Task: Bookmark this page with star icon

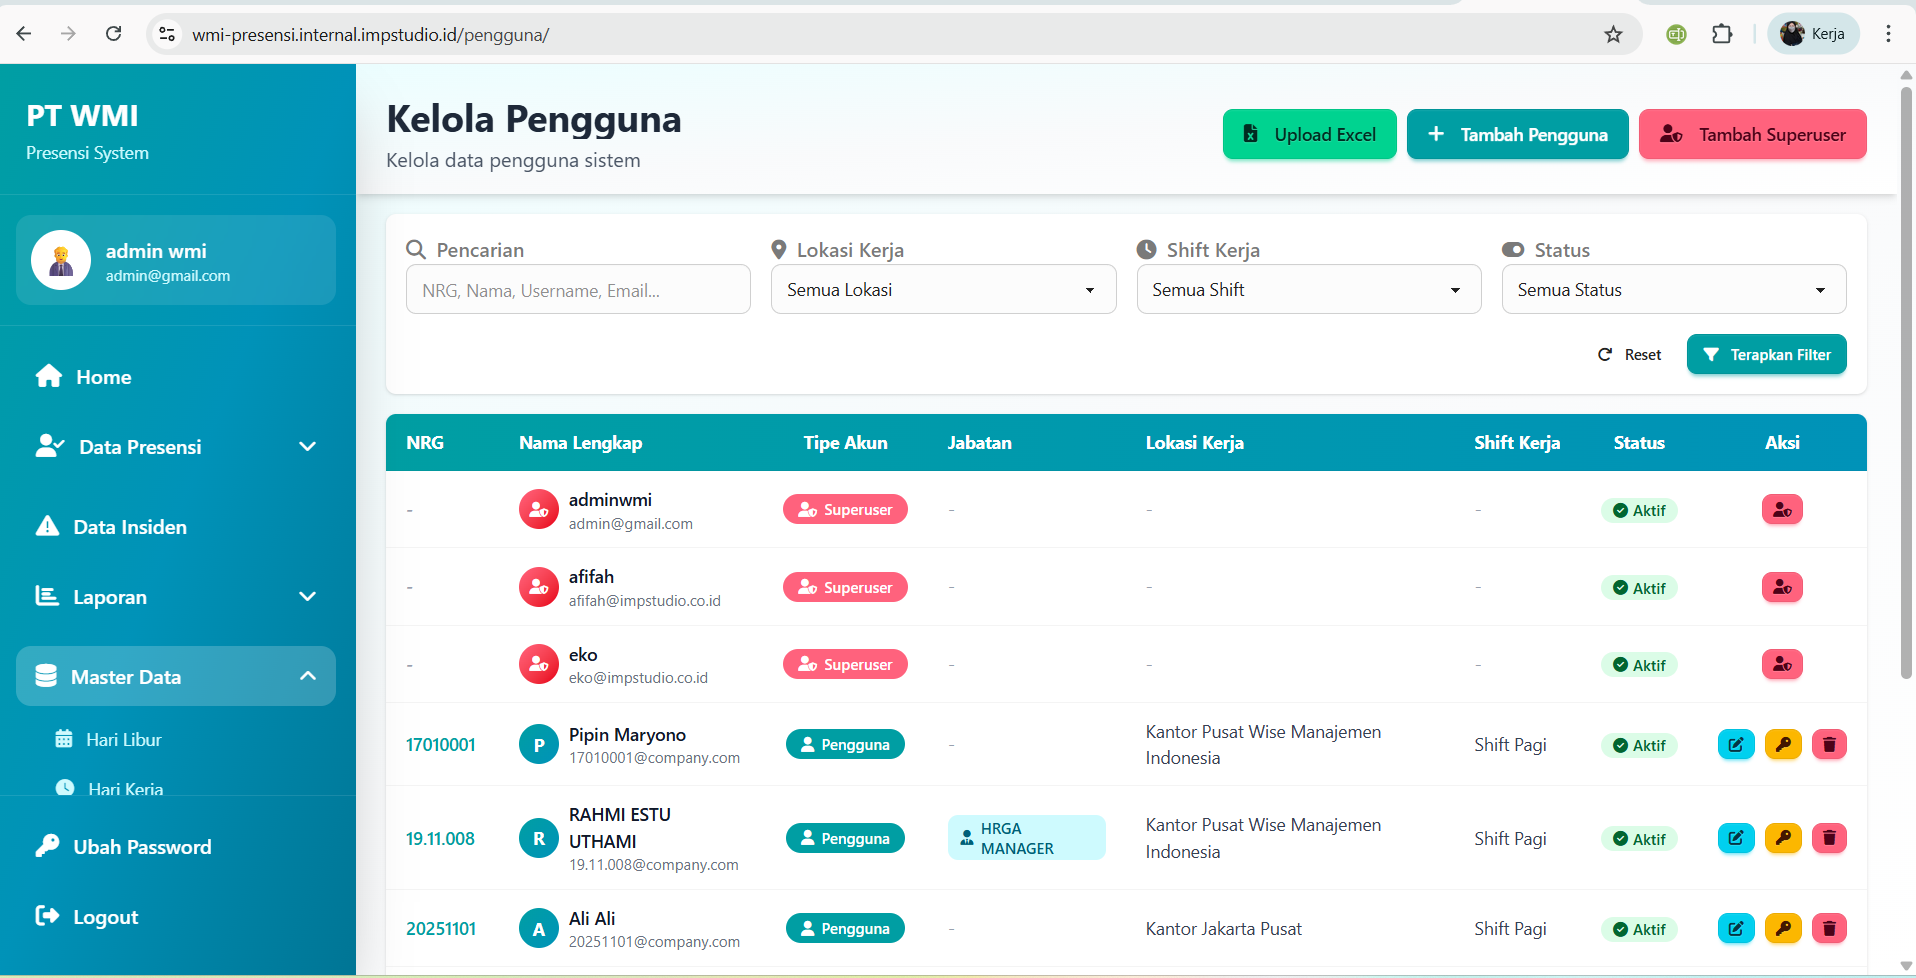Action: point(1613,35)
